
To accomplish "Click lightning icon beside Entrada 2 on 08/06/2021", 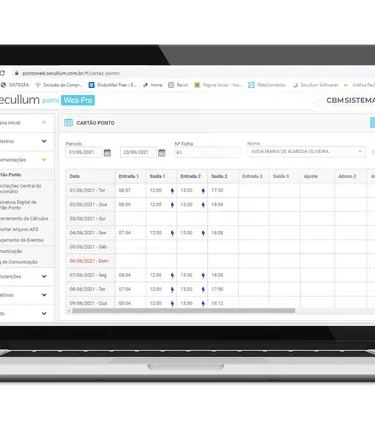I will click(x=203, y=289).
